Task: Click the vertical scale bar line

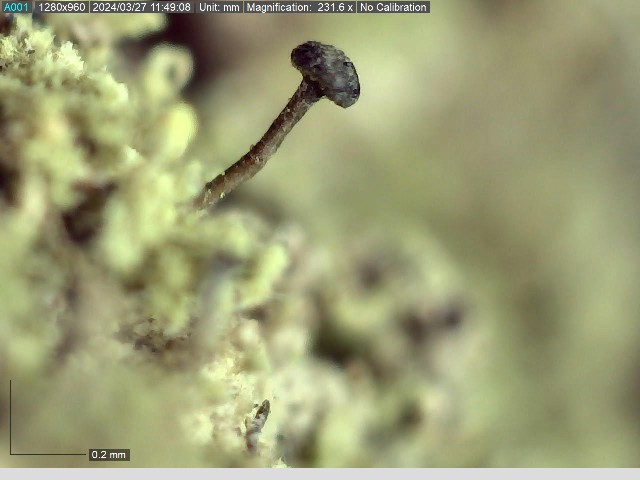Action: pyautogui.click(x=11, y=418)
